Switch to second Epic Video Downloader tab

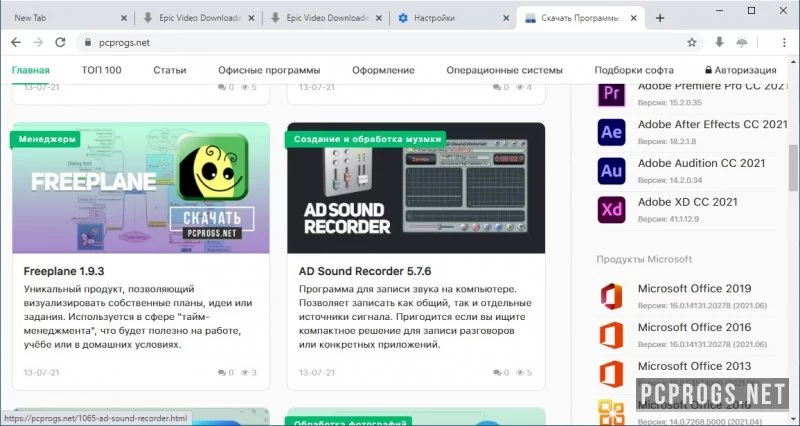click(x=327, y=18)
